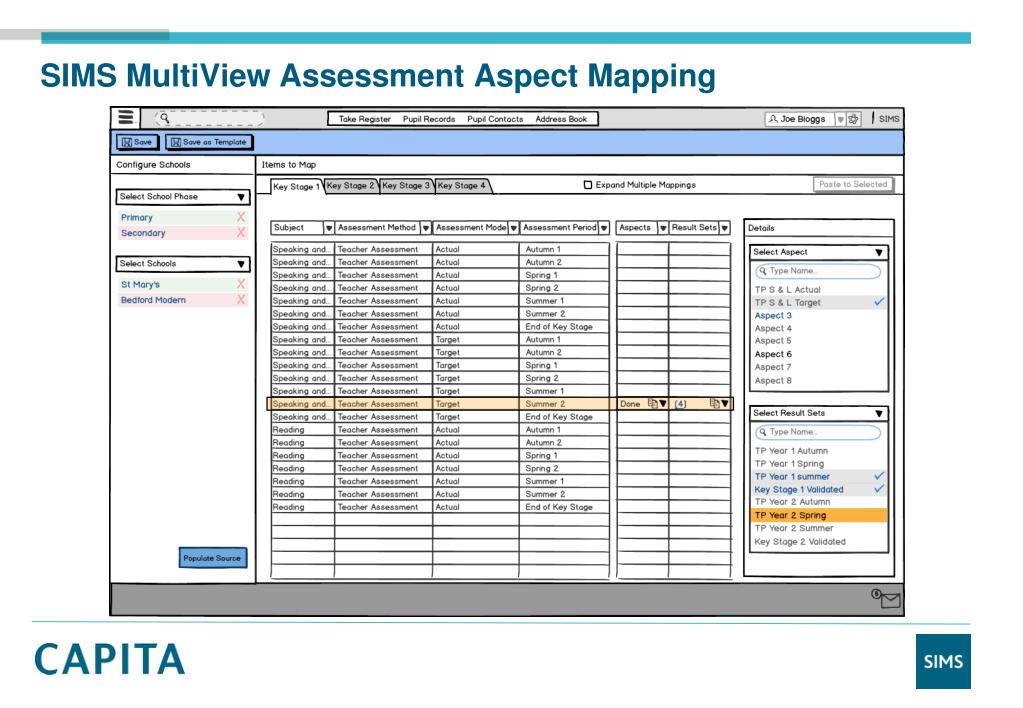Select TP Year 1 Spring result set
This screenshot has height=708, width=1023.
(x=789, y=463)
